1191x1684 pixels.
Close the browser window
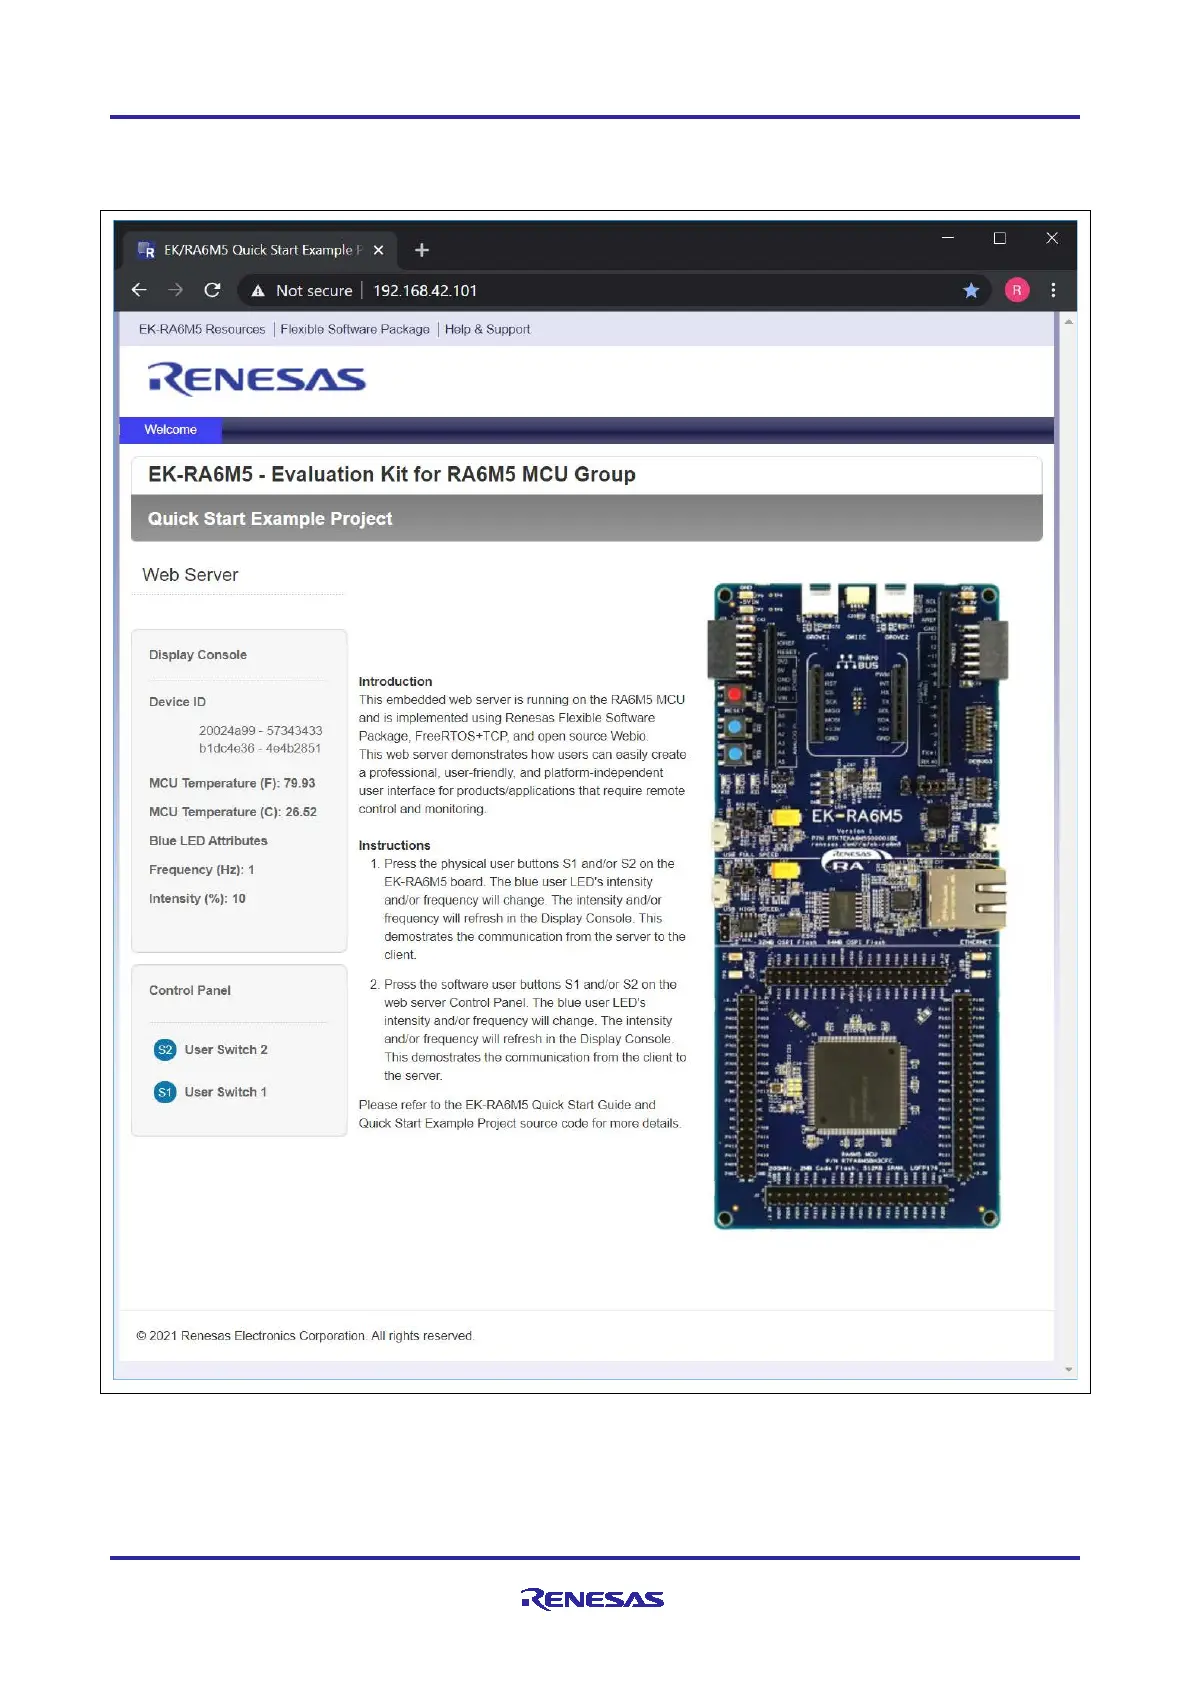[x=1052, y=238]
